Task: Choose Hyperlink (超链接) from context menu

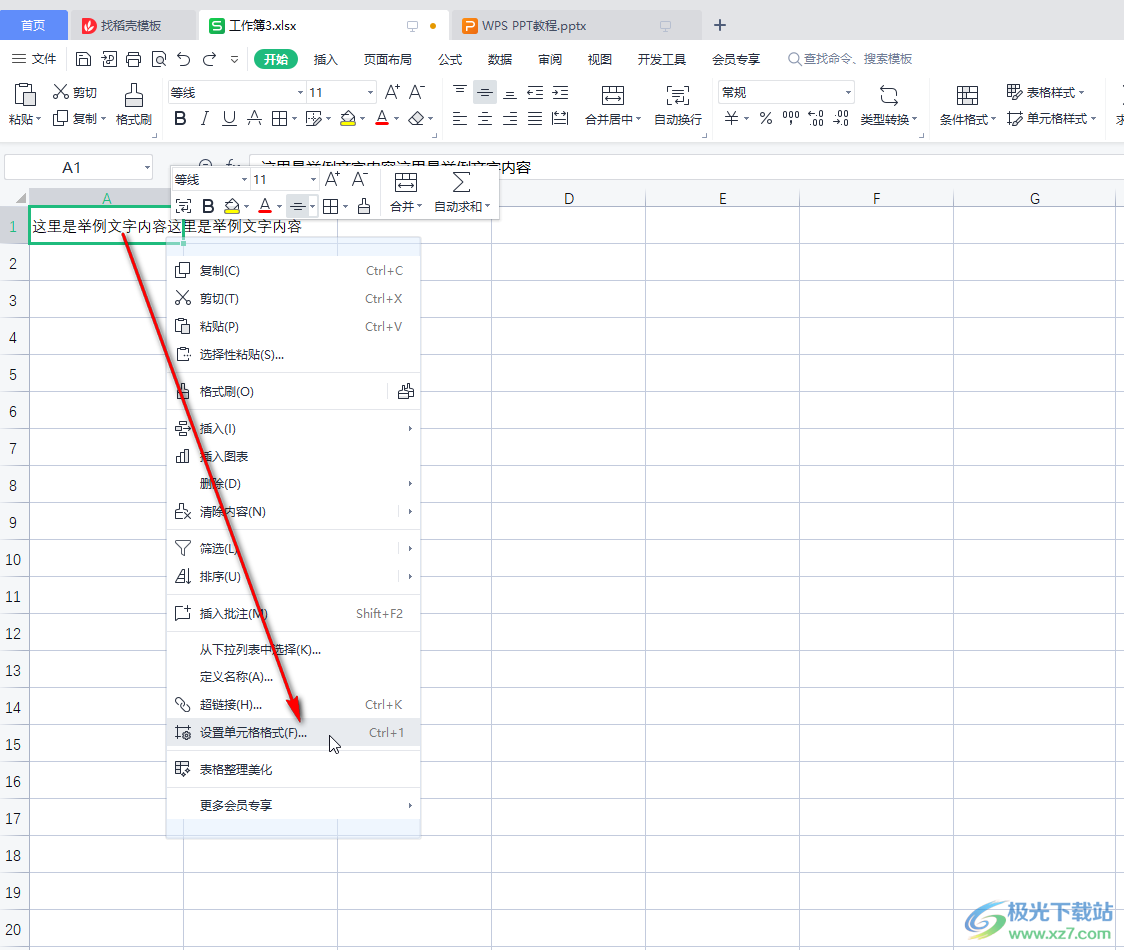Action: point(293,705)
